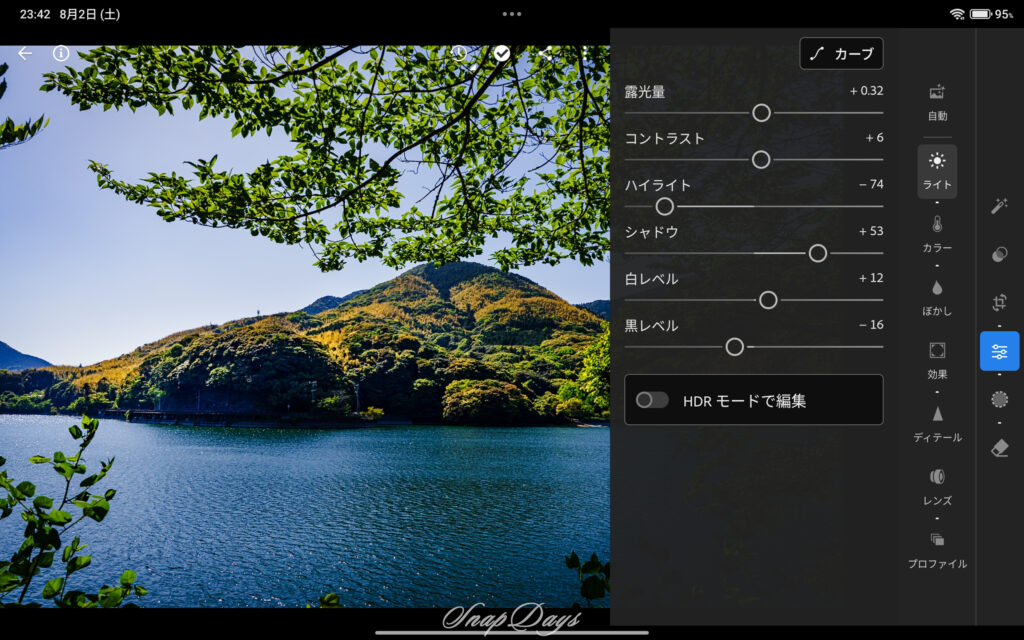Select the Crop tool
This screenshot has width=1024, height=640.
pyautogui.click(x=1000, y=303)
